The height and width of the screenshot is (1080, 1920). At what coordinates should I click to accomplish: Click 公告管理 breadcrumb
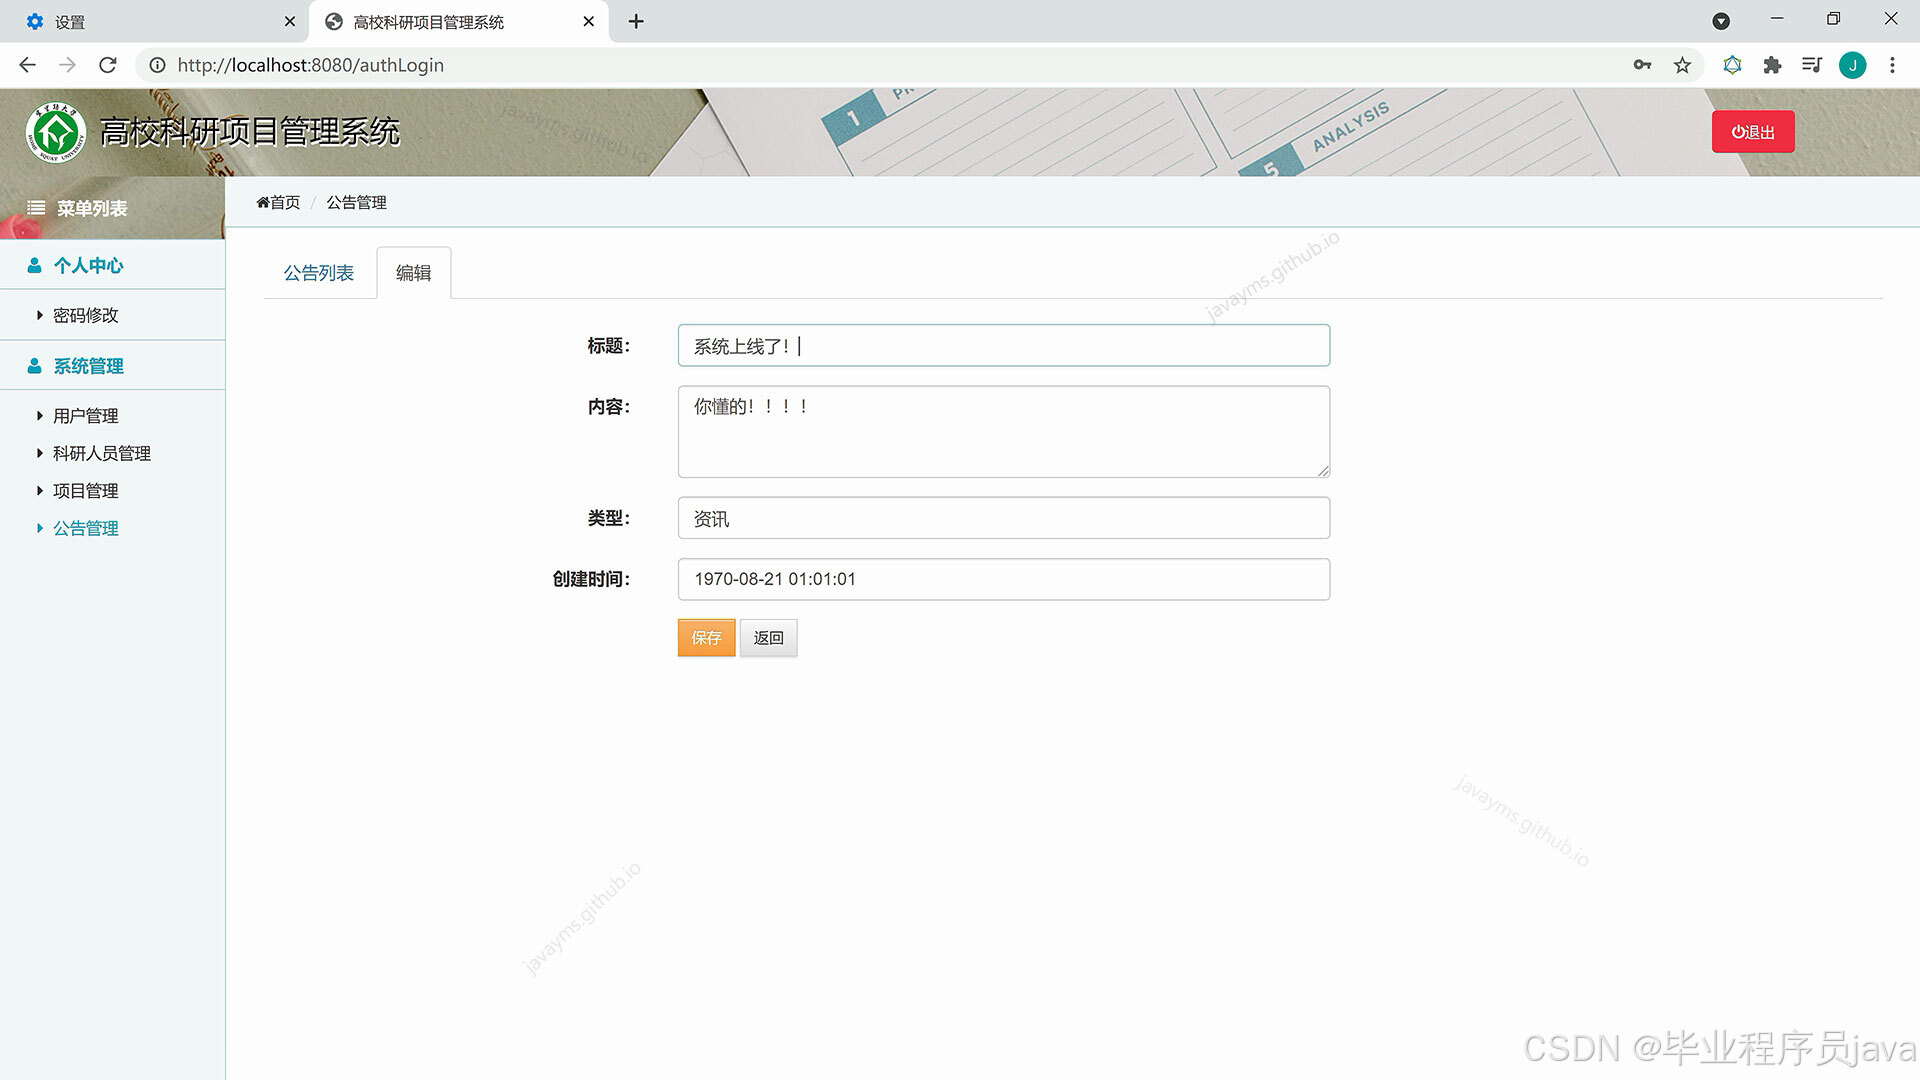click(356, 202)
